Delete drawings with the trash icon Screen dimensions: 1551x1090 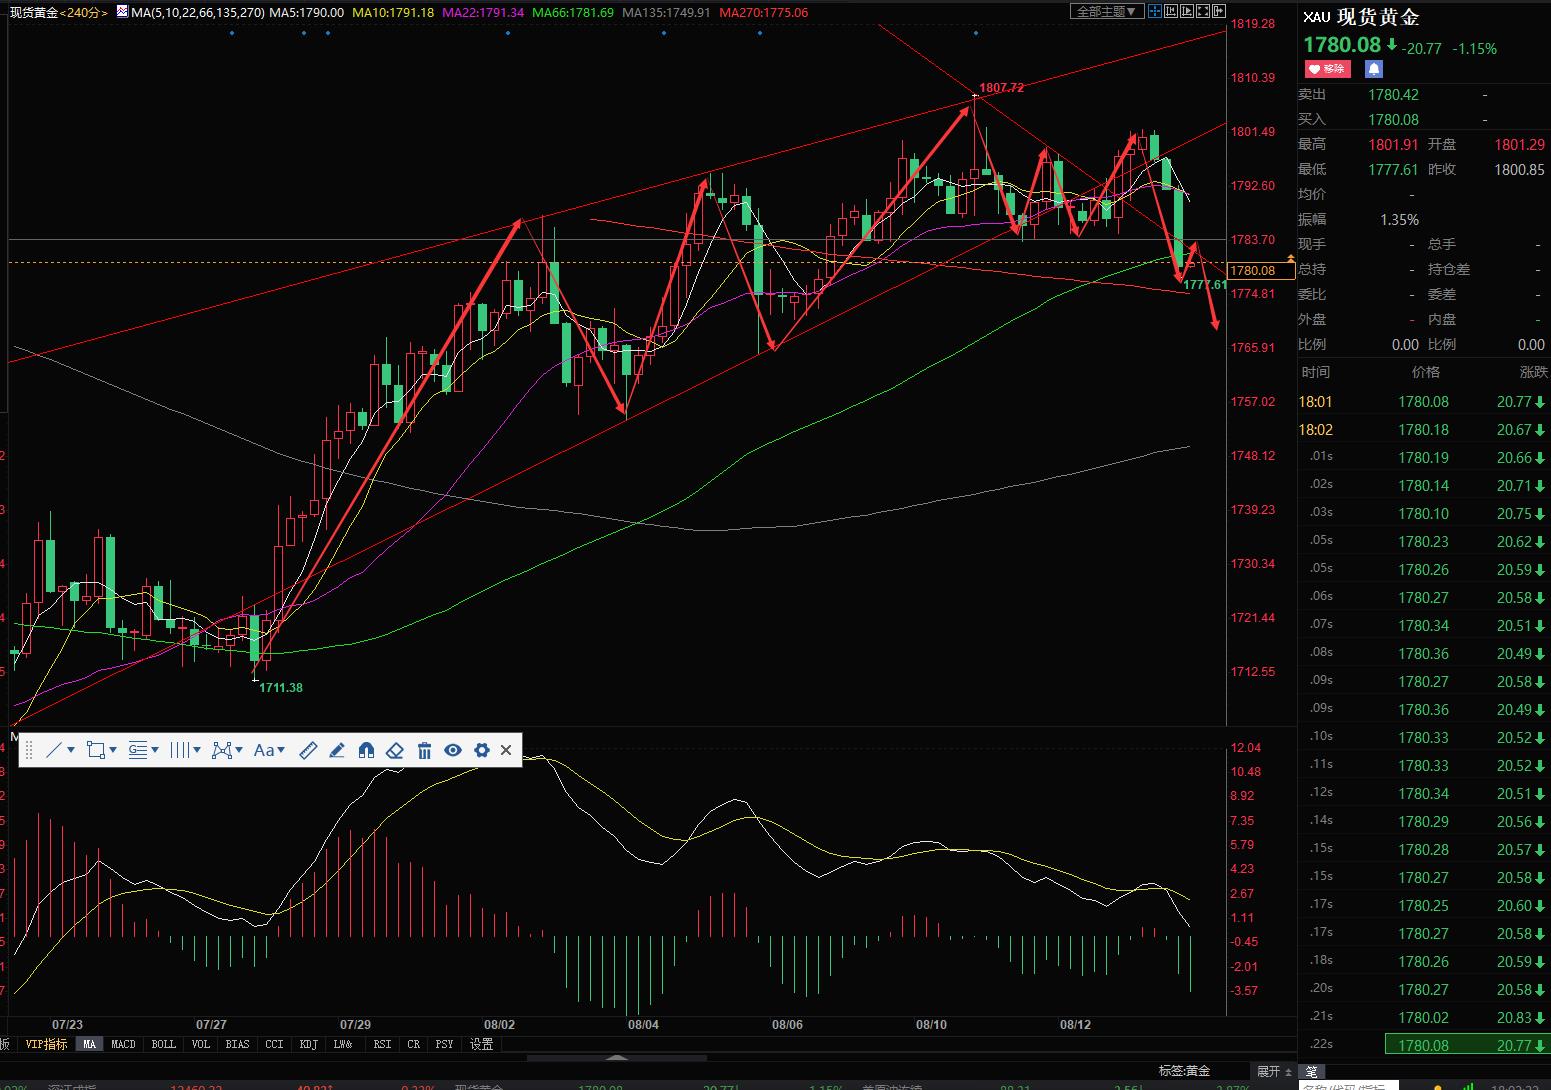point(424,750)
